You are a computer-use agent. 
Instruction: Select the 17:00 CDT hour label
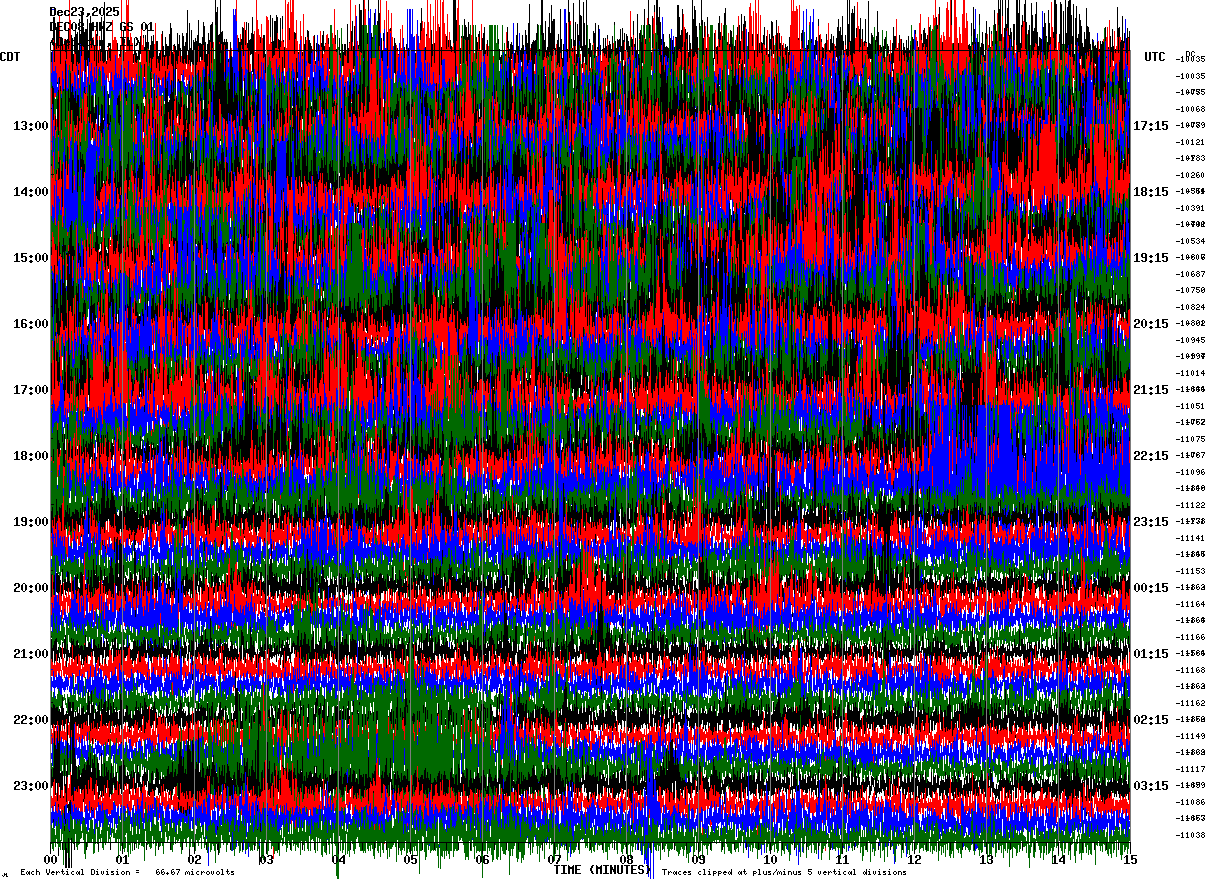(x=31, y=390)
